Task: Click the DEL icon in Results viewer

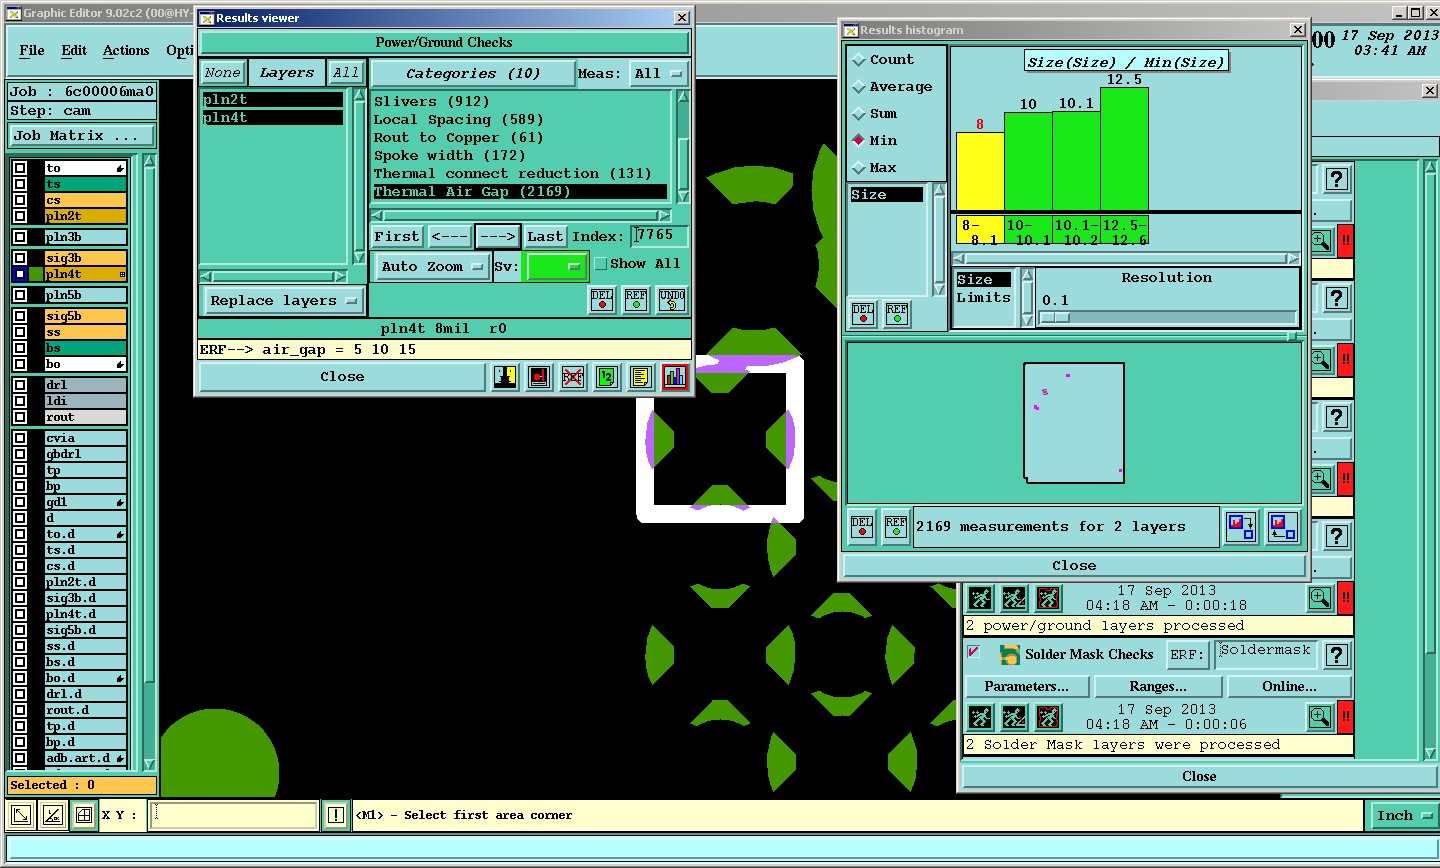Action: pyautogui.click(x=602, y=300)
